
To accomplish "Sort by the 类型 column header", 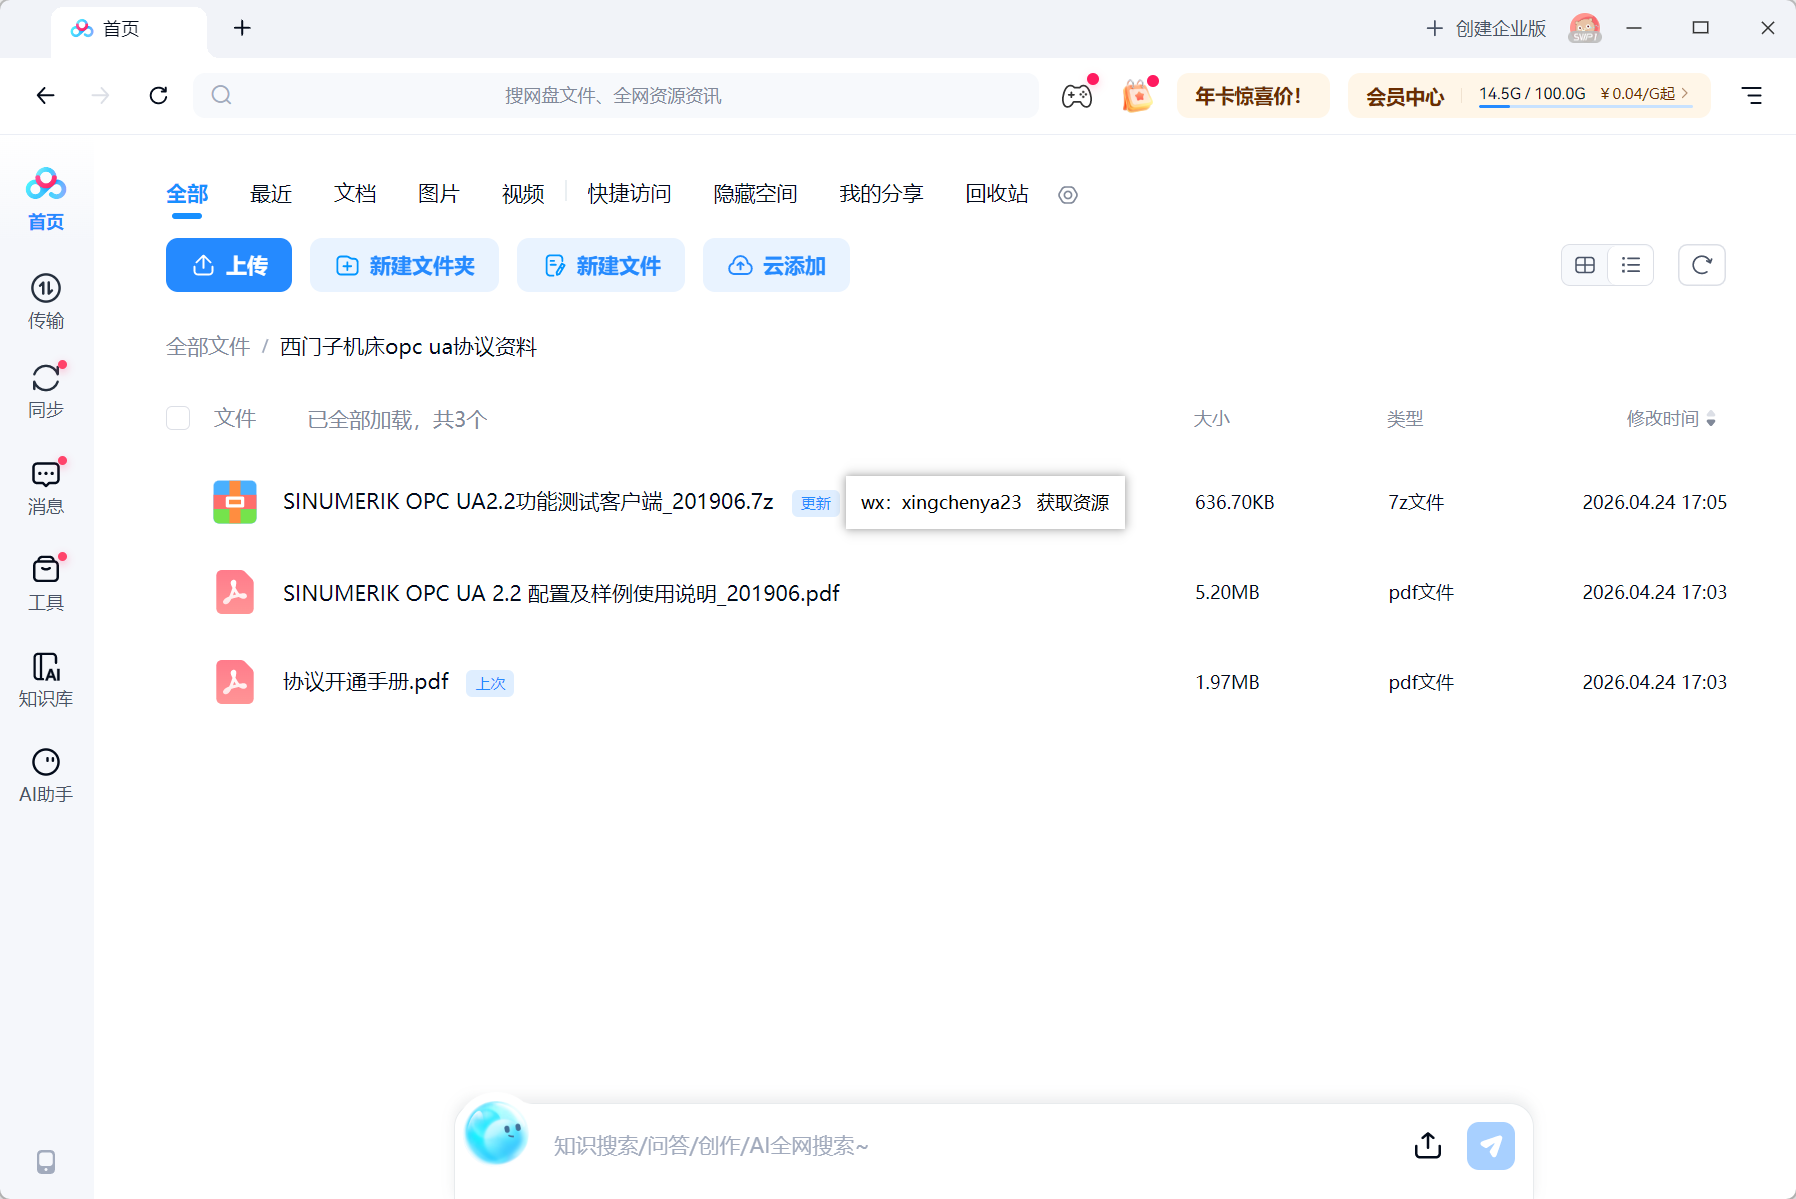I will pyautogui.click(x=1405, y=418).
